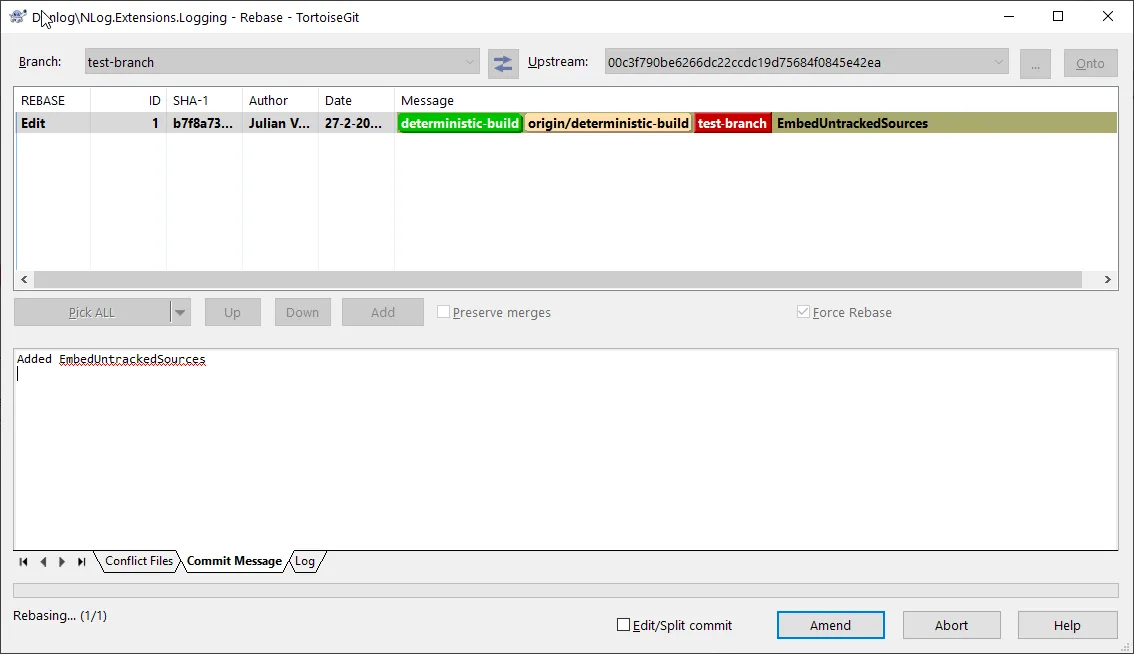Click the Amend button

[x=830, y=625]
